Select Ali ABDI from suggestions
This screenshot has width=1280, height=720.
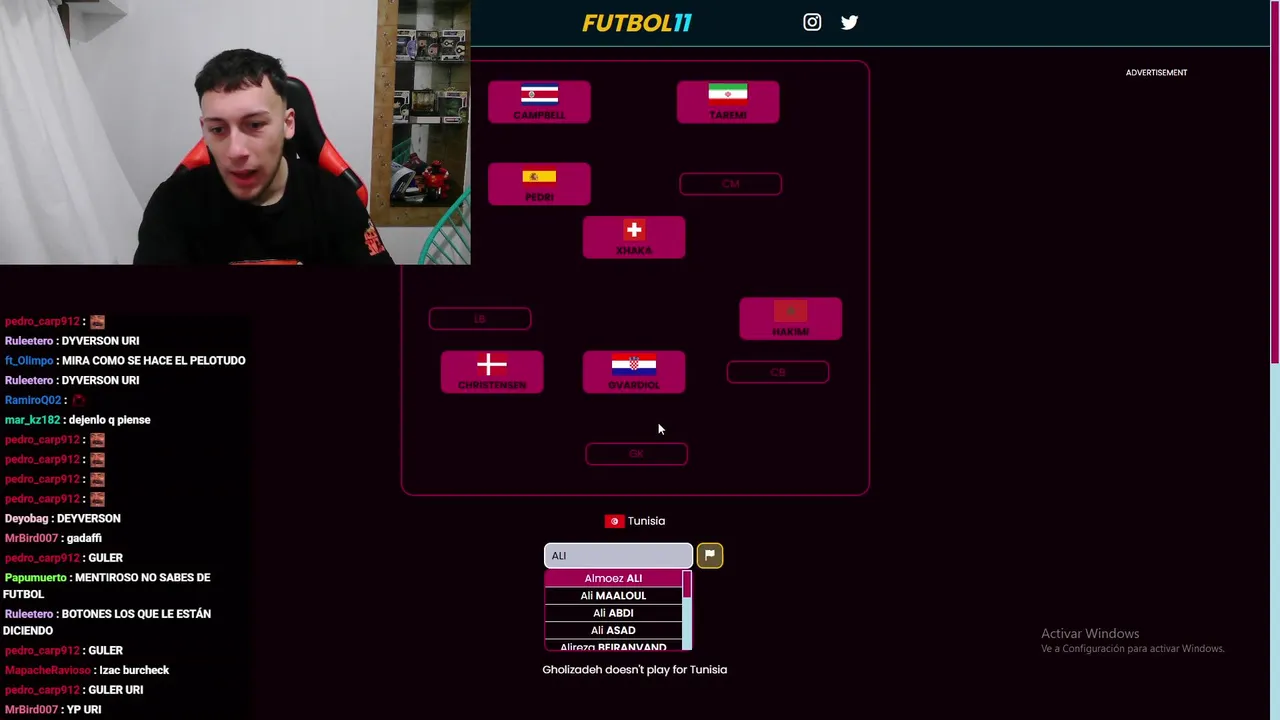pos(613,613)
